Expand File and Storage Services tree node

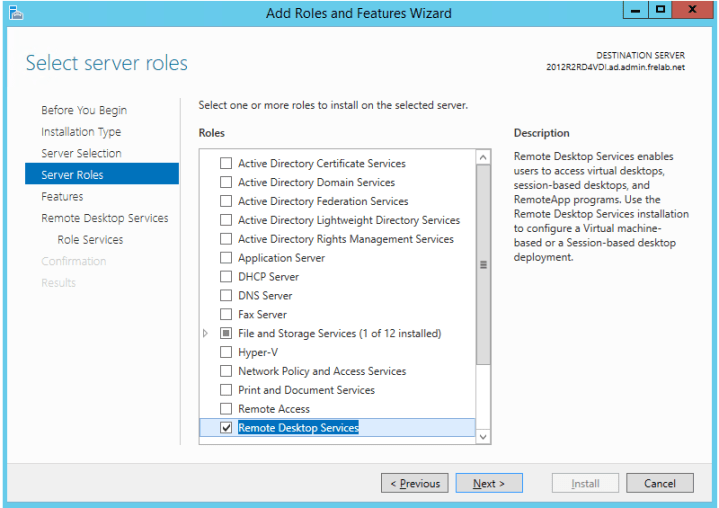pyautogui.click(x=206, y=334)
